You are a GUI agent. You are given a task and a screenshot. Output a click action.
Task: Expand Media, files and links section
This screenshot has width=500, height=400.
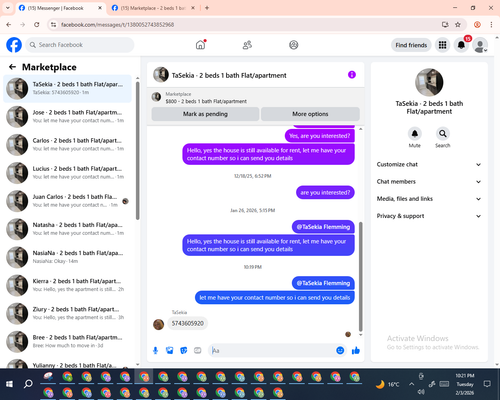tap(429, 199)
